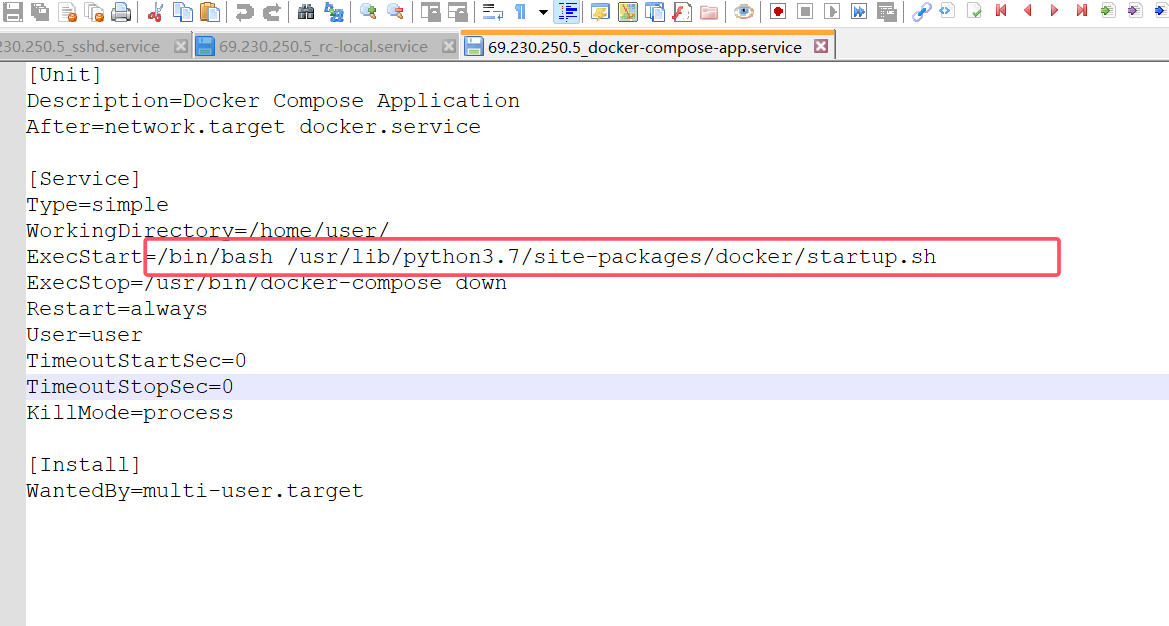
Task: Undo the last edit
Action: 245,11
